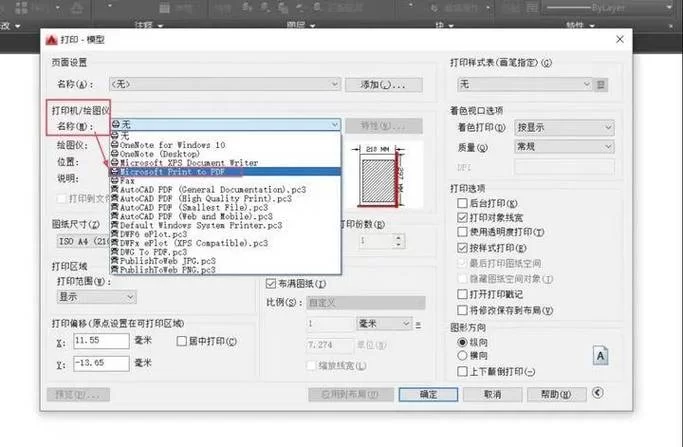The image size is (683, 447).
Task: Enable 打开打印戳记 checkbox
Action: coord(462,294)
